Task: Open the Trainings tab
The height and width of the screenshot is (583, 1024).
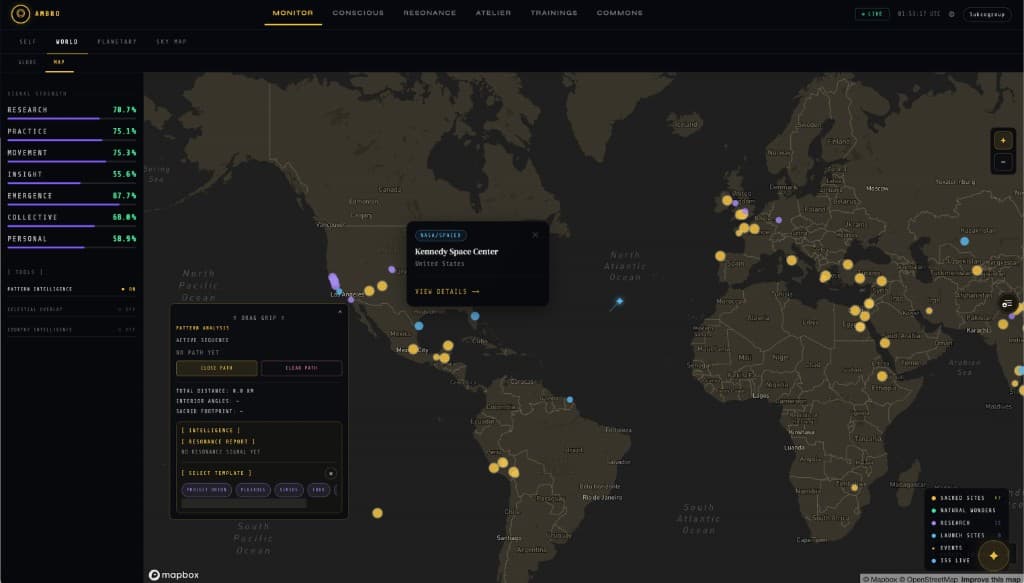Action: [x=554, y=13]
